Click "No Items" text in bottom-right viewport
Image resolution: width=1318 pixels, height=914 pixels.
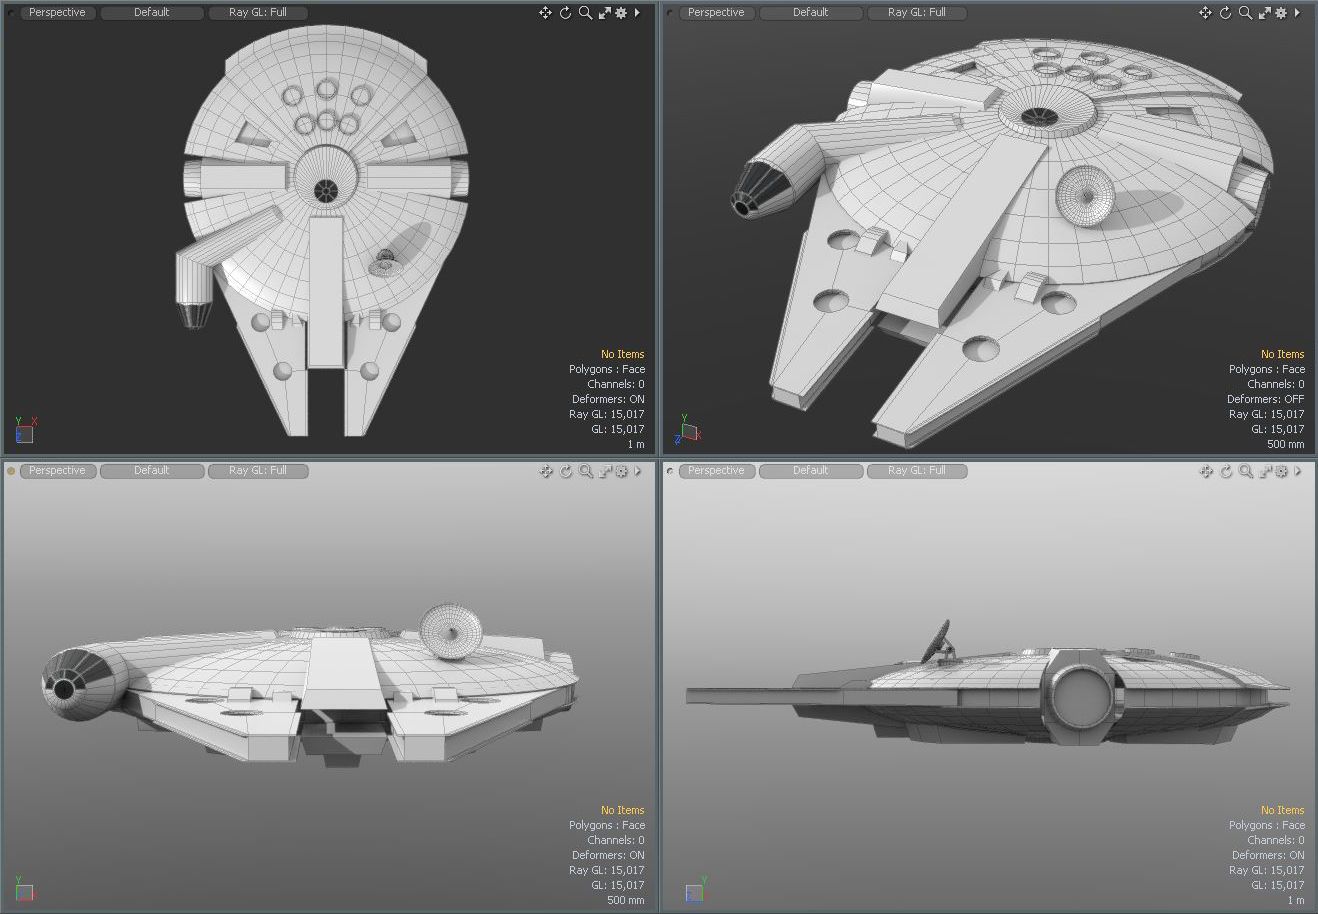tap(1283, 810)
